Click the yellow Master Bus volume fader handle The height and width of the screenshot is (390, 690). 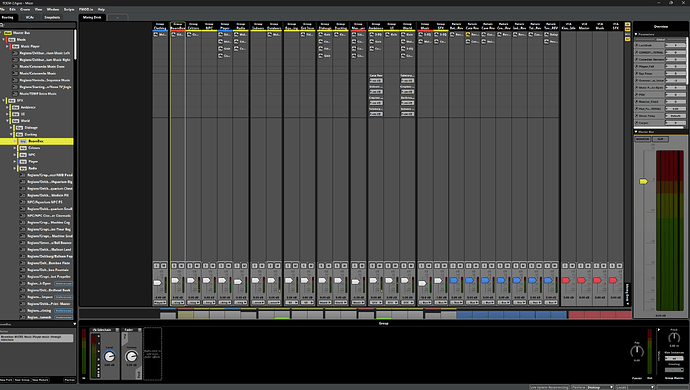(x=643, y=181)
